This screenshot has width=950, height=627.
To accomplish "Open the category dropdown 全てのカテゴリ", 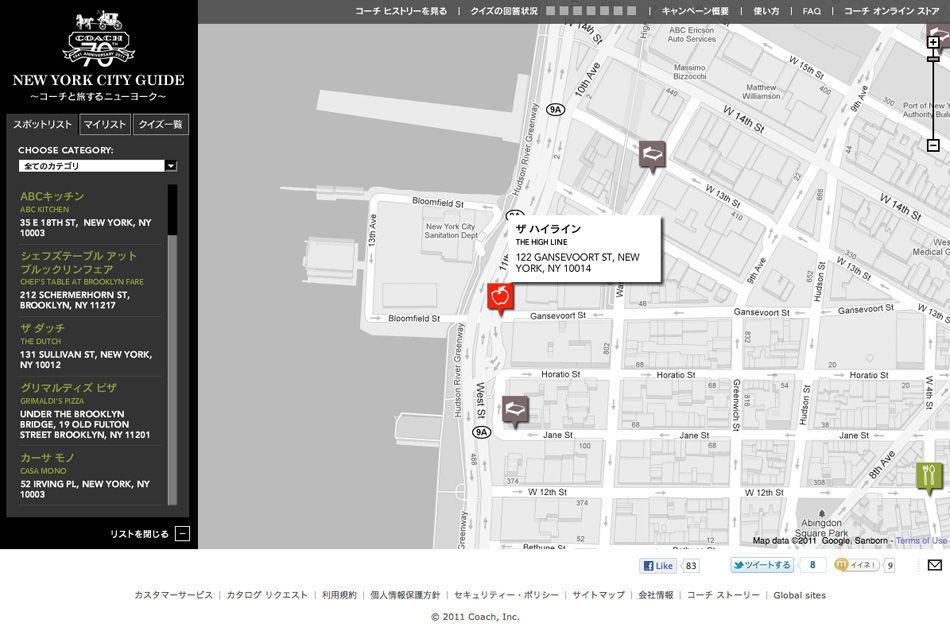I will click(x=98, y=166).
